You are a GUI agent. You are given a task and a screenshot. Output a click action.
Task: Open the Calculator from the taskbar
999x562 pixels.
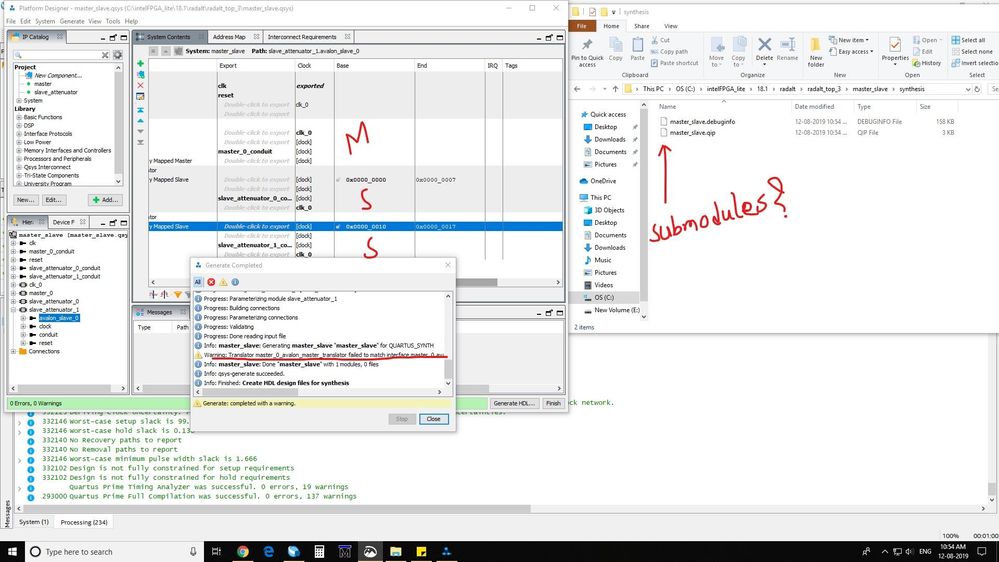319,551
